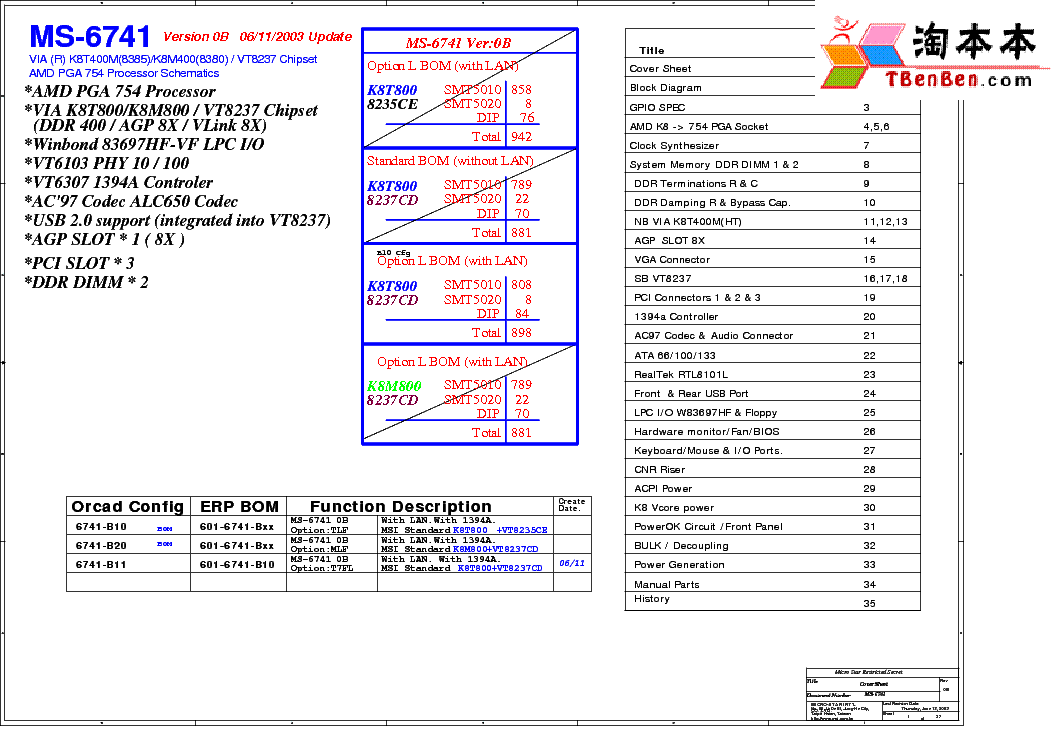Image resolution: width=1053 pixels, height=744 pixels.
Task: Click the green "K8M800" chipset label
Action: (394, 386)
